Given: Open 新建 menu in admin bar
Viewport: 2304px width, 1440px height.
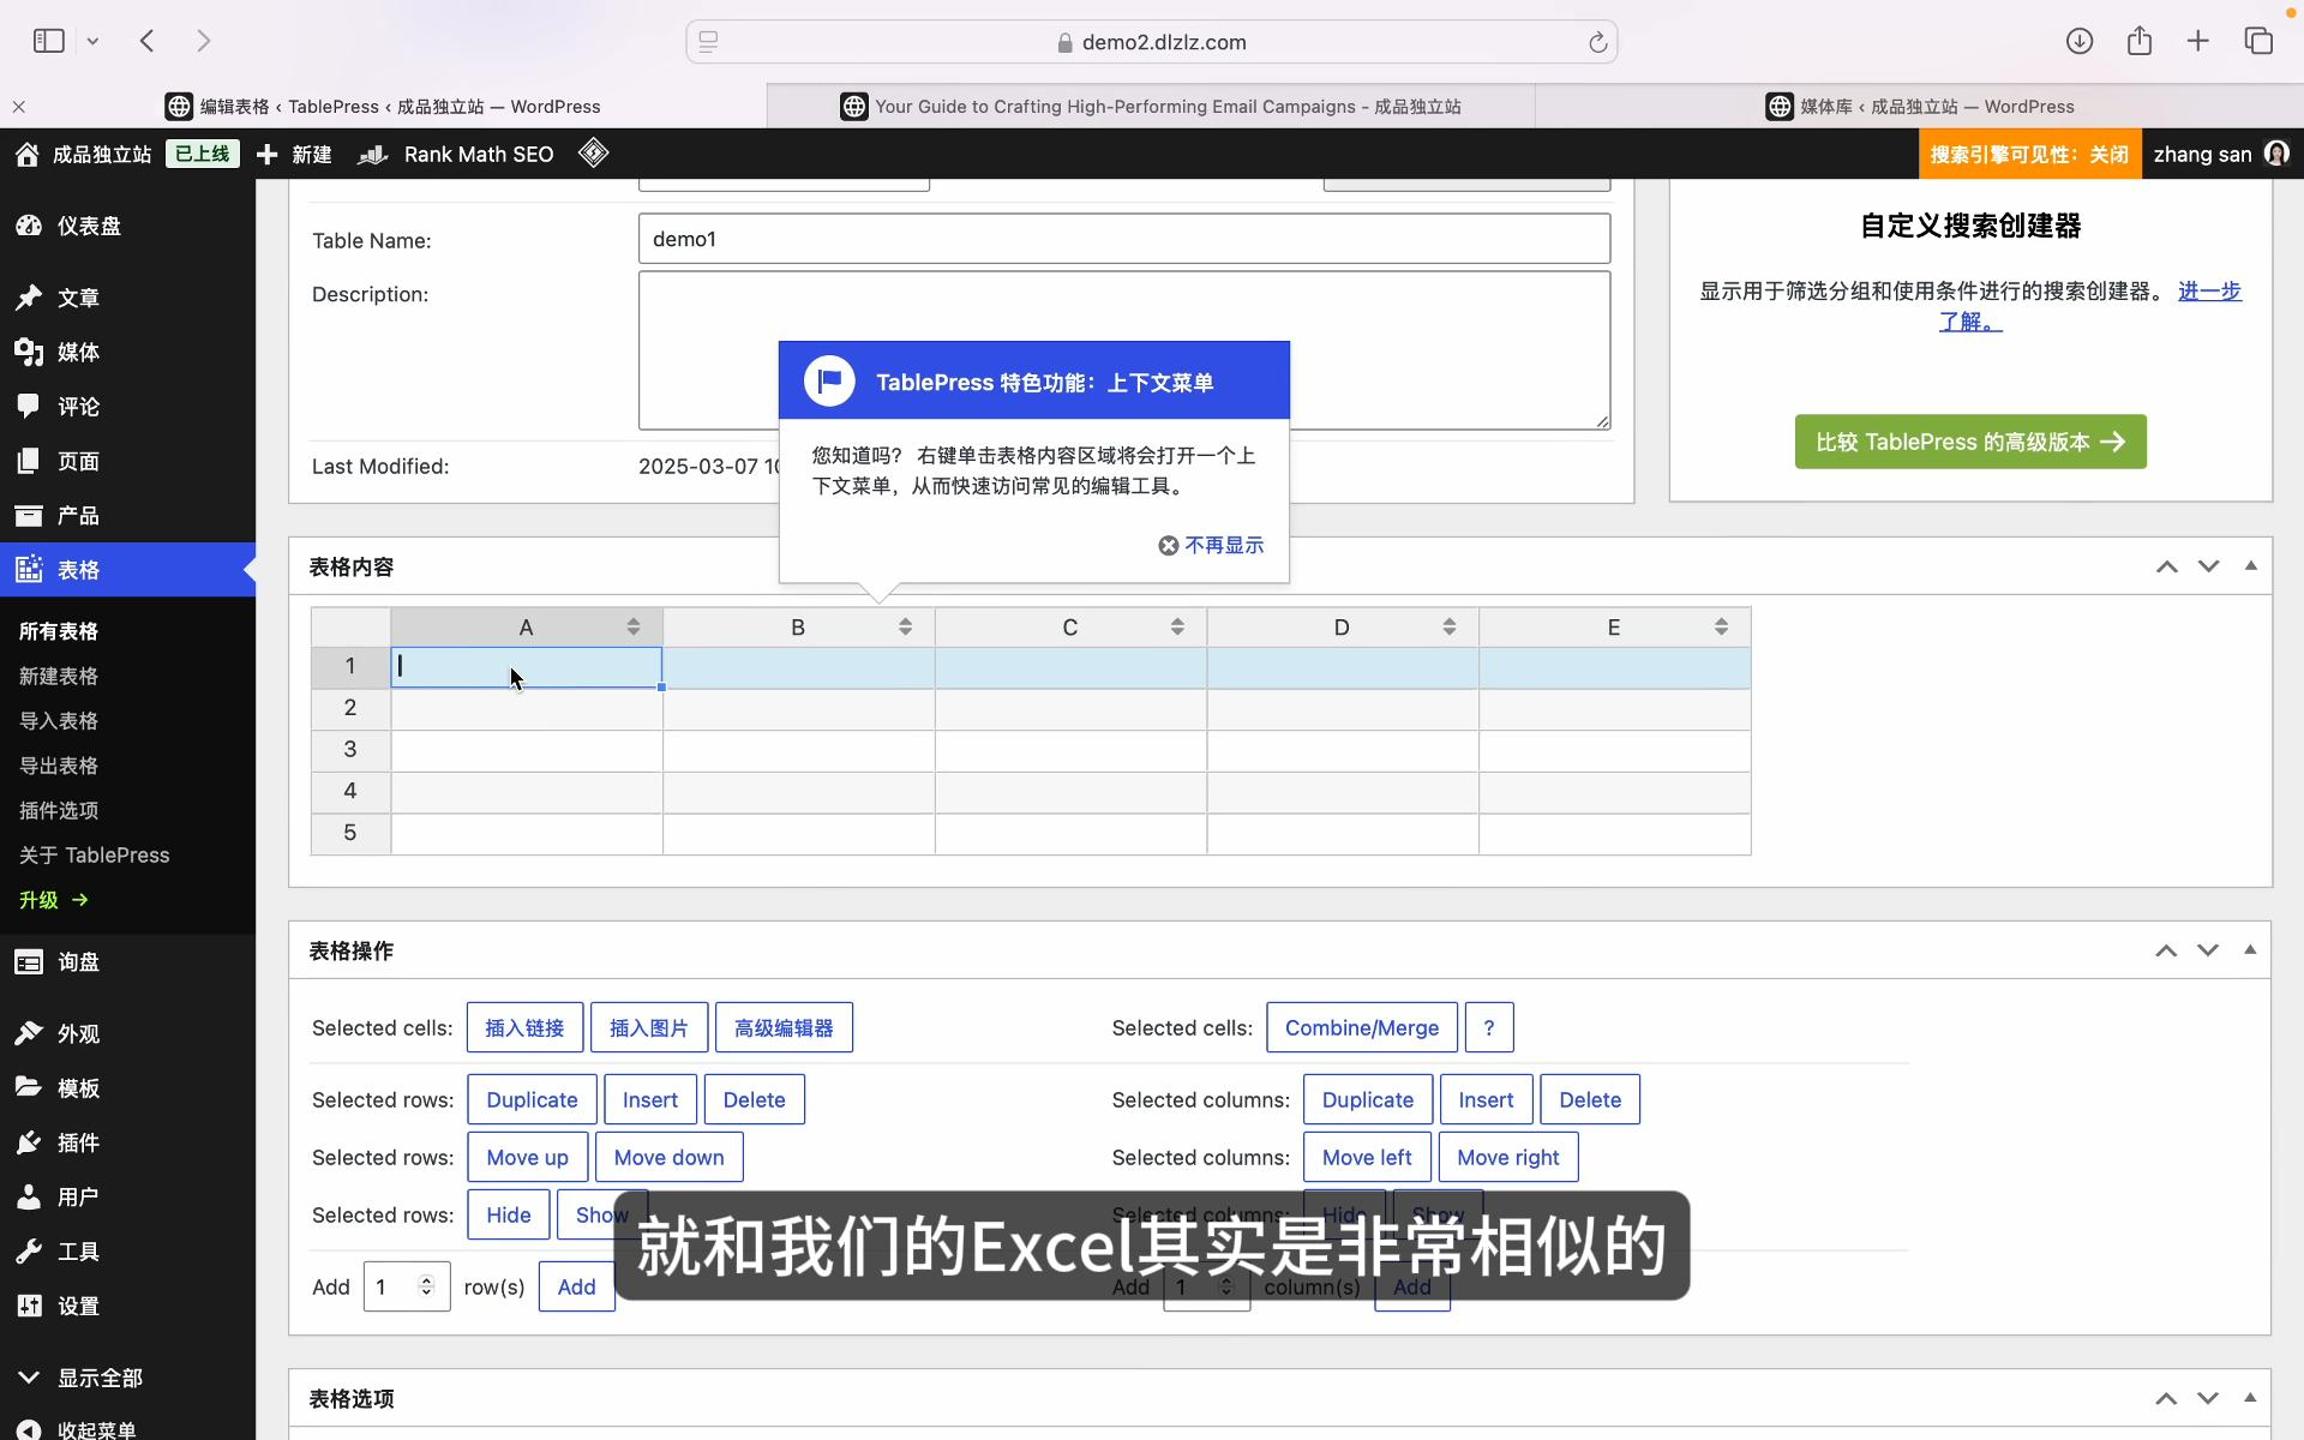Looking at the screenshot, I should pos(294,154).
